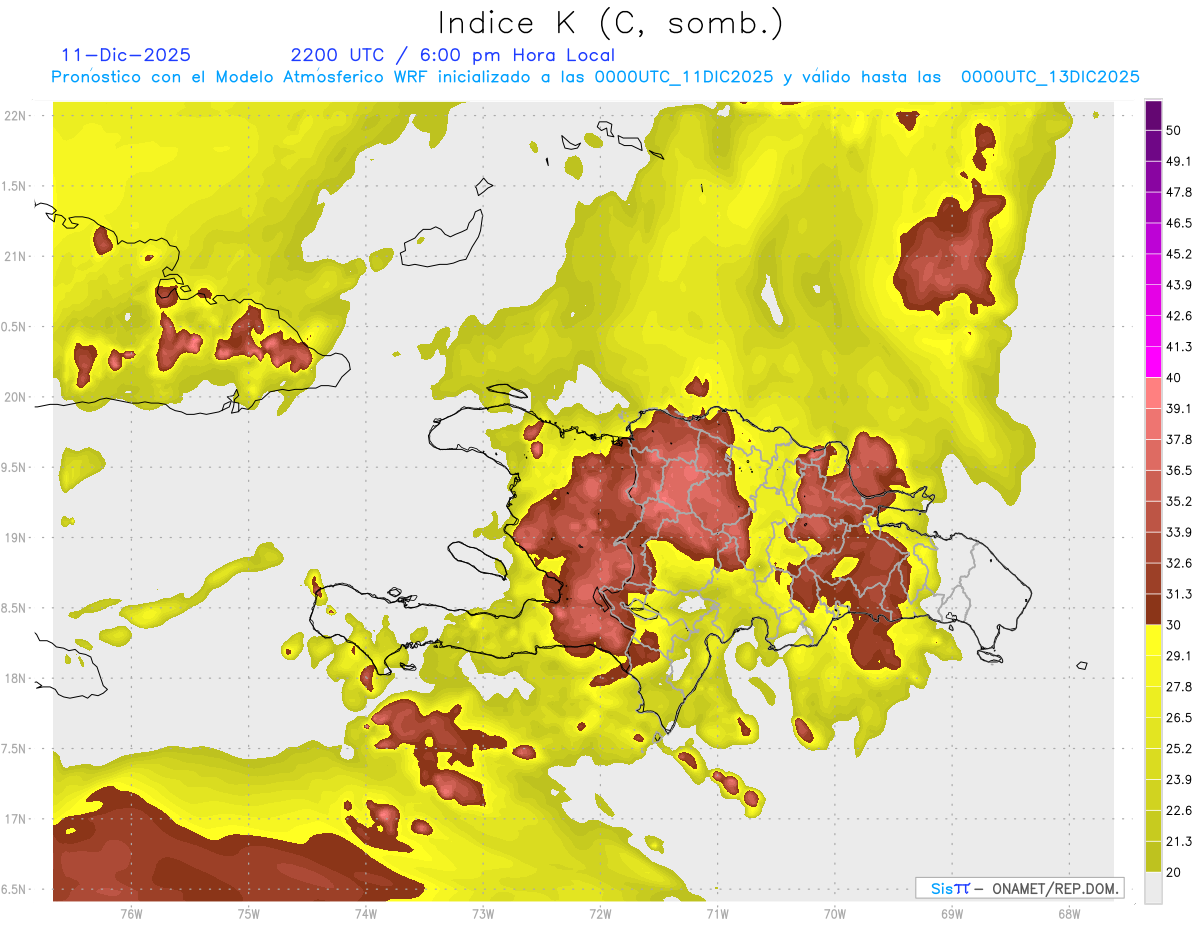1200x927 pixels.
Task: Click the "72W" longitude label
Action: tap(600, 914)
